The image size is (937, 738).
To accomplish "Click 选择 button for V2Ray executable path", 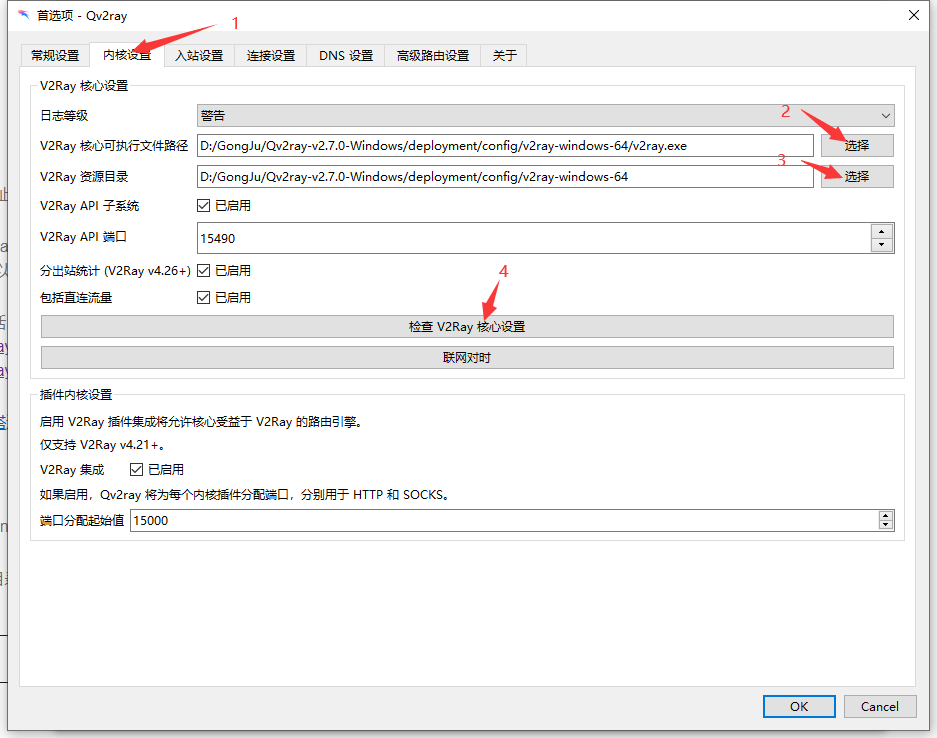I will [857, 145].
